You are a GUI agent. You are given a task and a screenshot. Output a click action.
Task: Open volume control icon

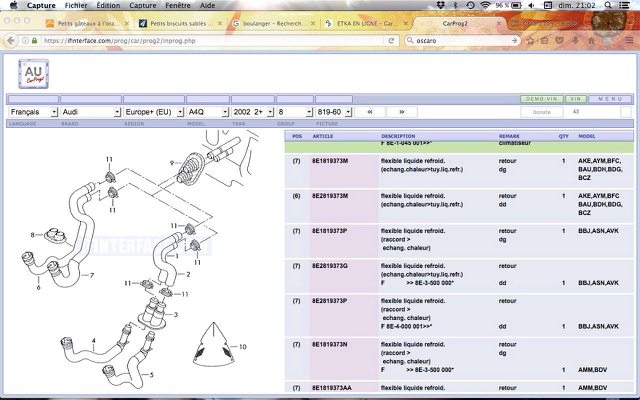pyautogui.click(x=531, y=5)
